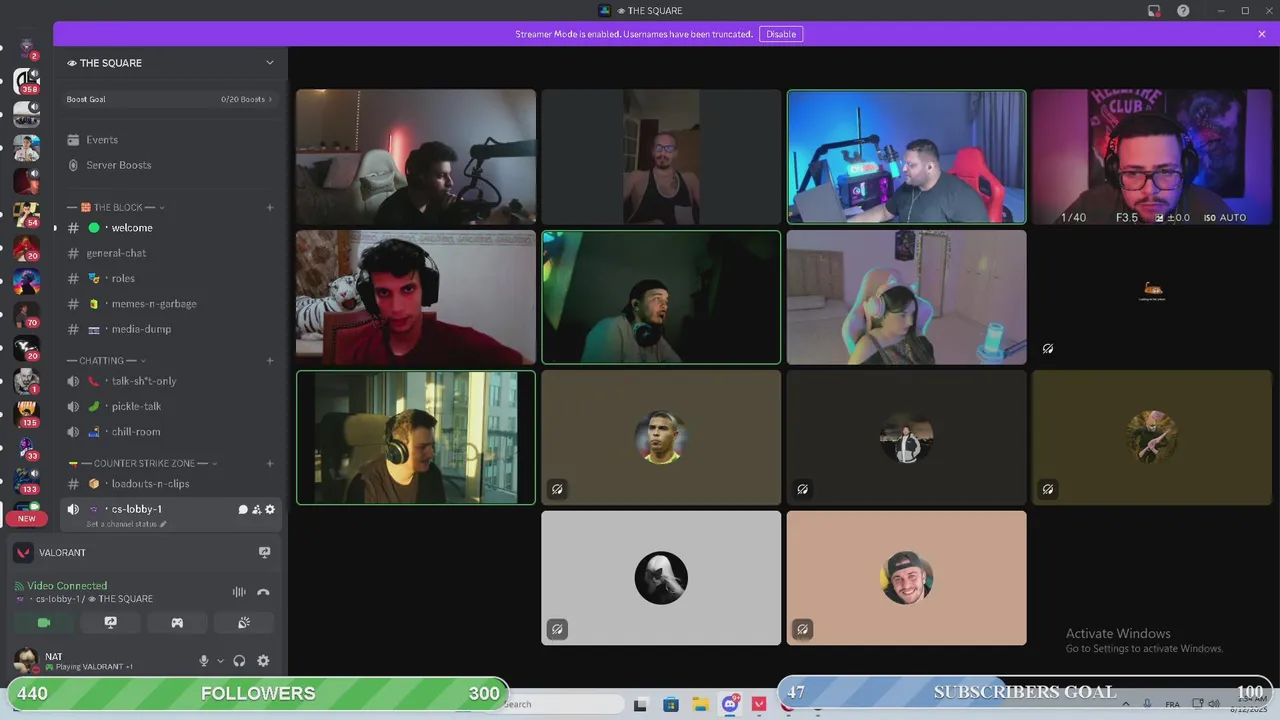Focus video tile with blue-lit desk setup
The height and width of the screenshot is (720, 1280).
[x=906, y=157]
